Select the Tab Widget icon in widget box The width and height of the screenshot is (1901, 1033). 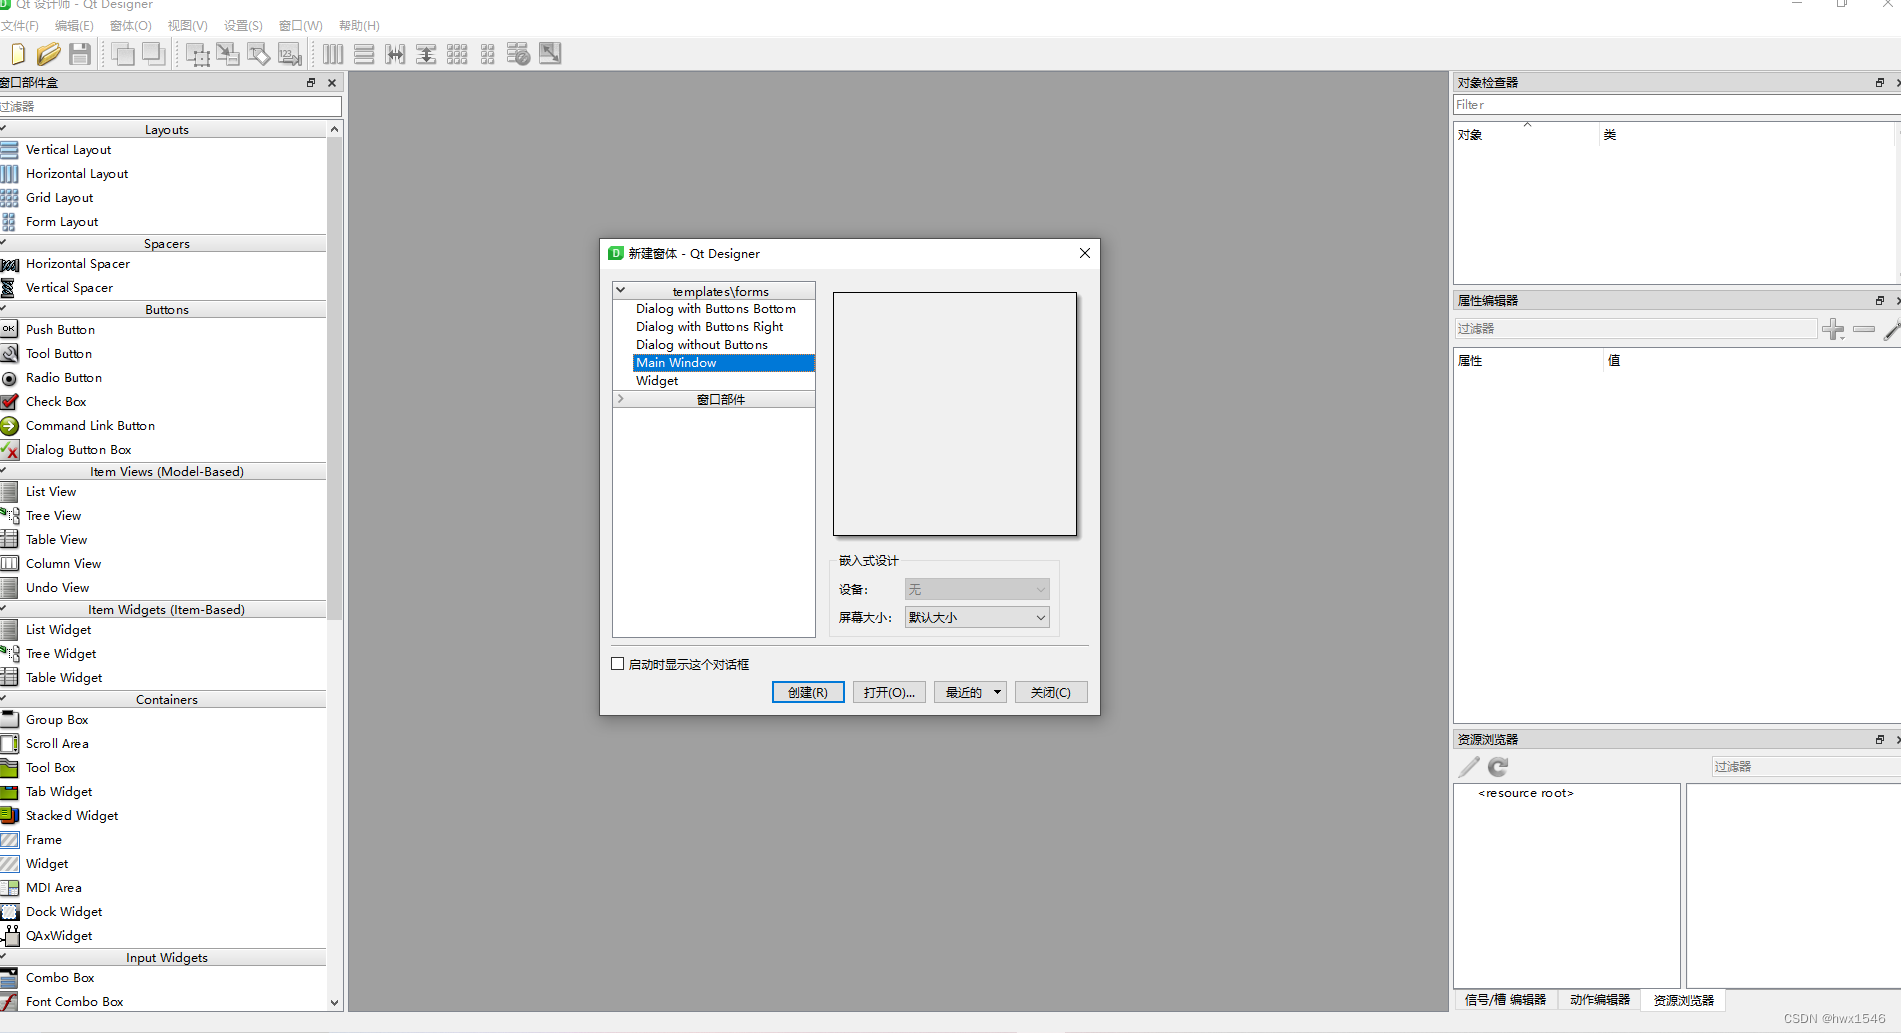[9, 791]
